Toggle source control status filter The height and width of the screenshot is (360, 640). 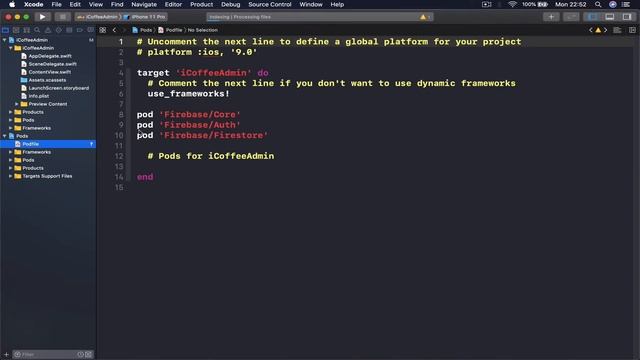point(88,354)
